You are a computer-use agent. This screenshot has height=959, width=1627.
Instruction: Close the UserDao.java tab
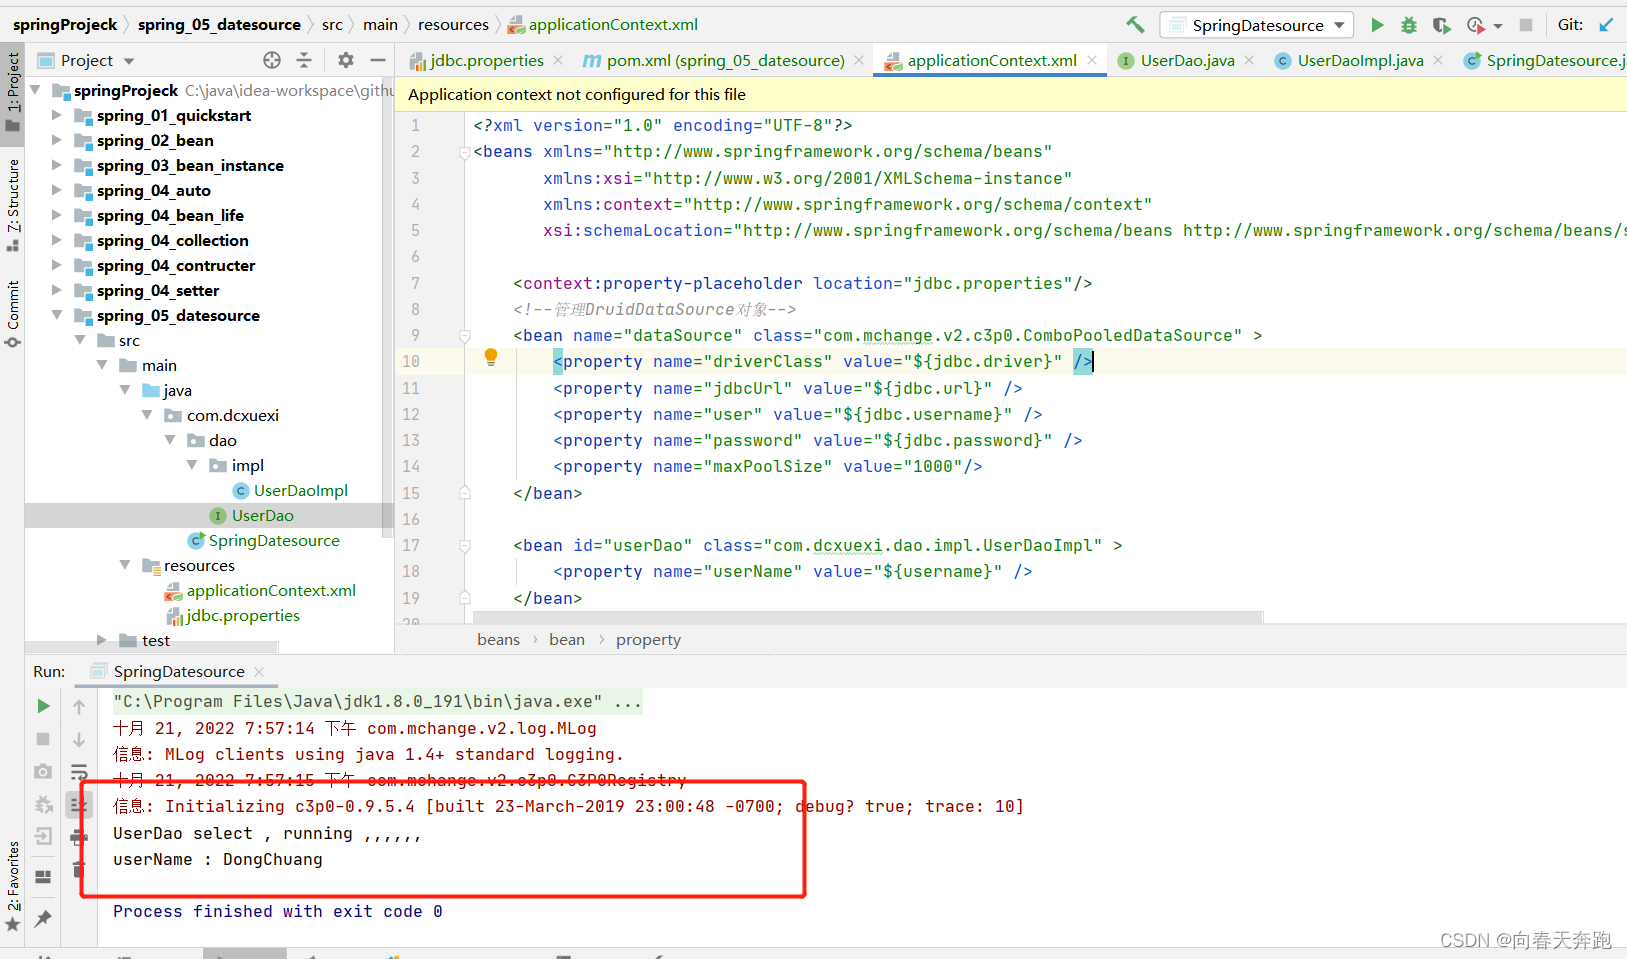point(1249,60)
